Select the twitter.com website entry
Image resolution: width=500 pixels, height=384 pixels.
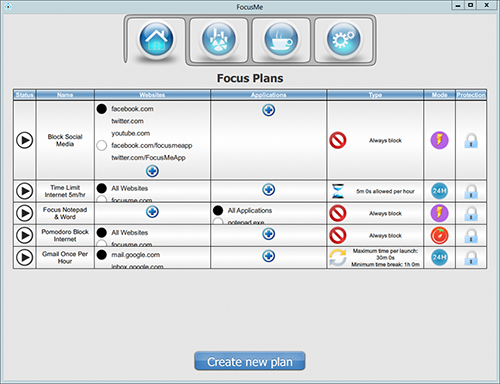pos(127,121)
